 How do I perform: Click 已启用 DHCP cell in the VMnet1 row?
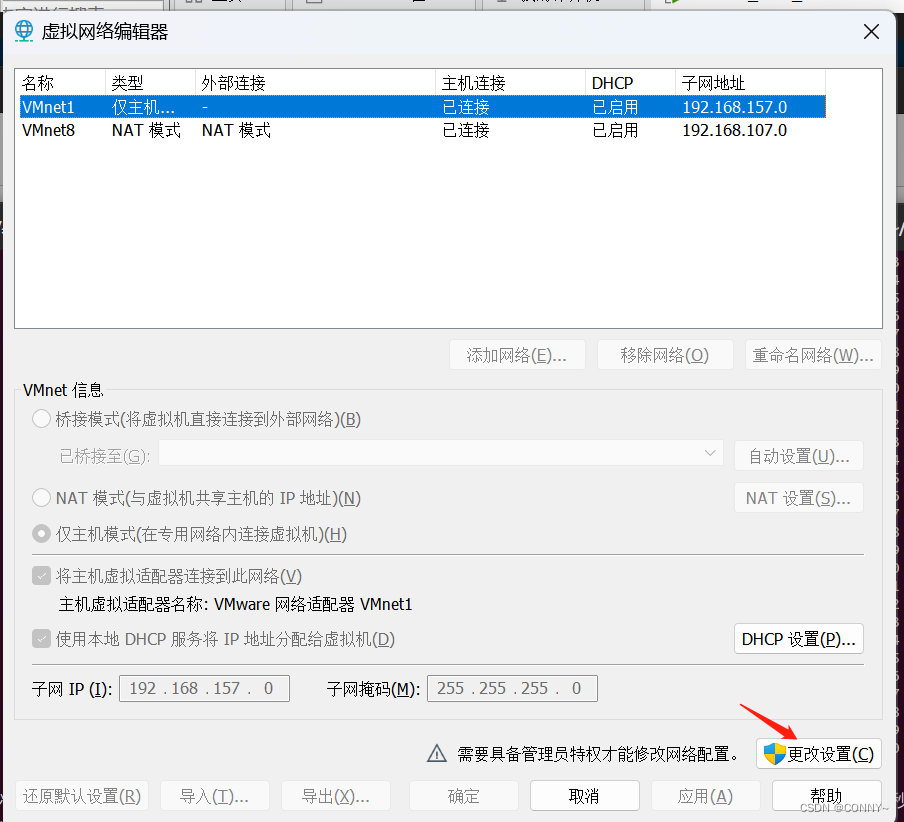coord(615,107)
